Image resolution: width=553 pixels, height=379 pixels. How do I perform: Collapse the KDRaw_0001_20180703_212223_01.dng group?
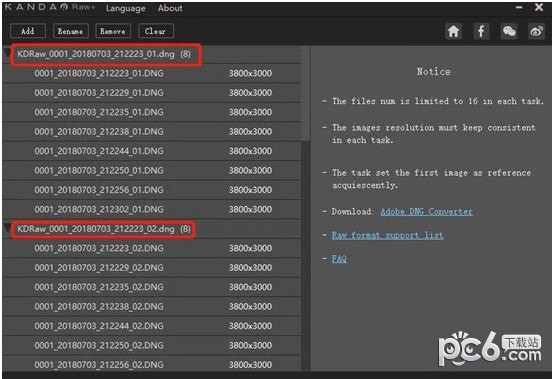pos(7,54)
